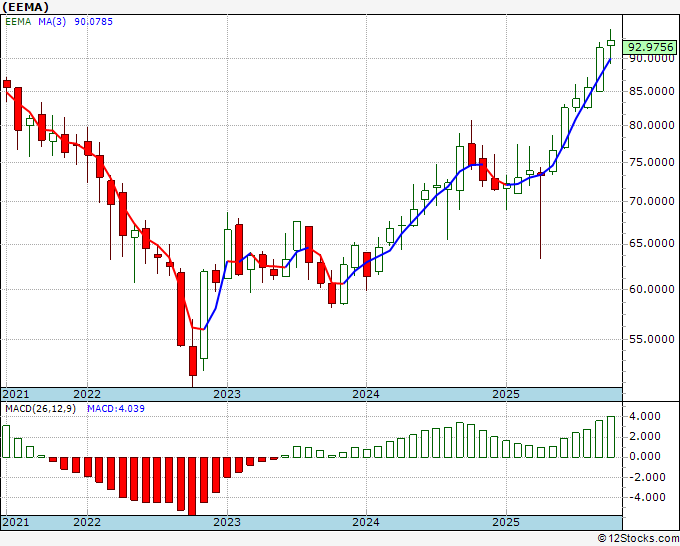Click the last green MACD histogram bar
The width and height of the screenshot is (680, 546).
click(611, 437)
